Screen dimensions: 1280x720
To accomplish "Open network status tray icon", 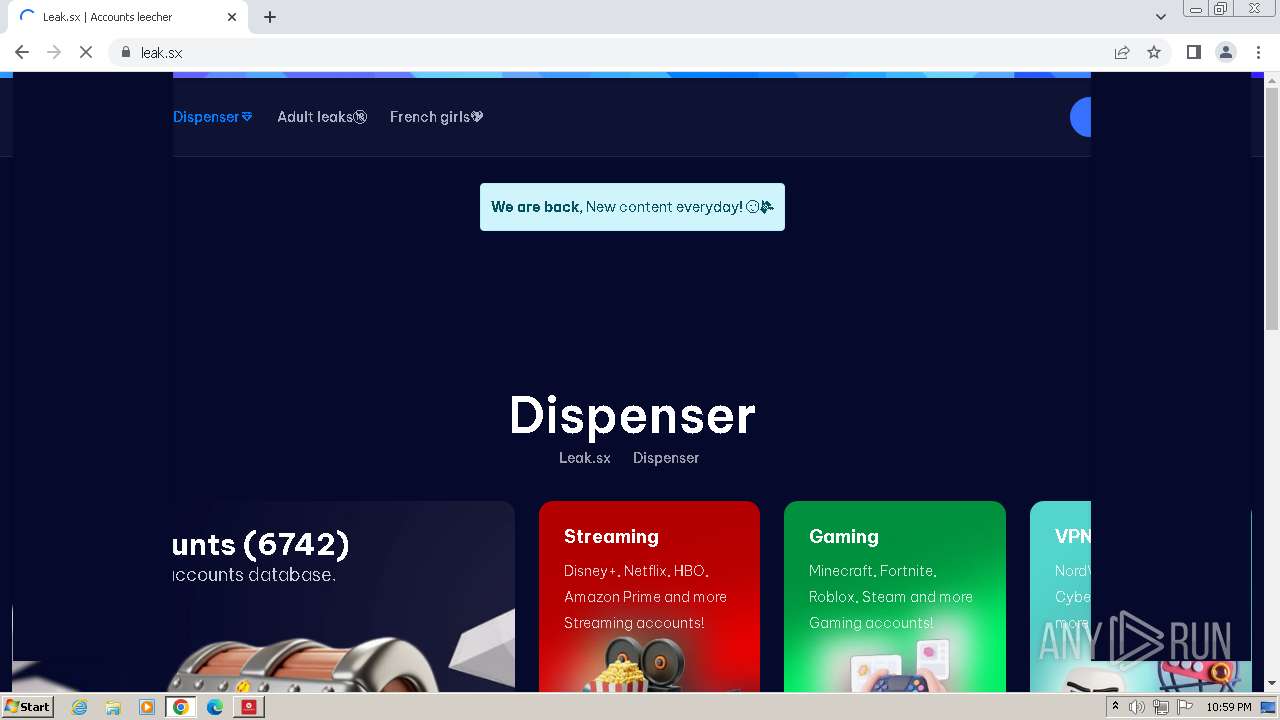I will click(x=1161, y=707).
